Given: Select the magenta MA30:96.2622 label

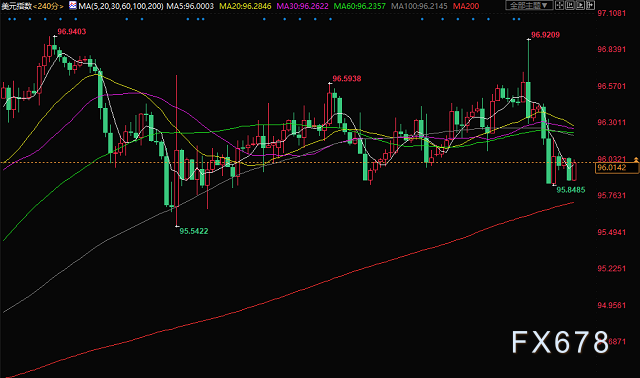Looking at the screenshot, I should click(302, 6).
